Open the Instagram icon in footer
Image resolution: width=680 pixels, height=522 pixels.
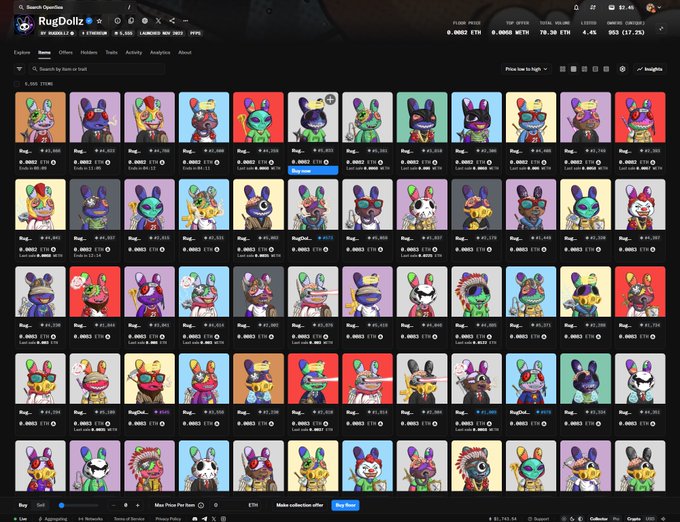223,519
